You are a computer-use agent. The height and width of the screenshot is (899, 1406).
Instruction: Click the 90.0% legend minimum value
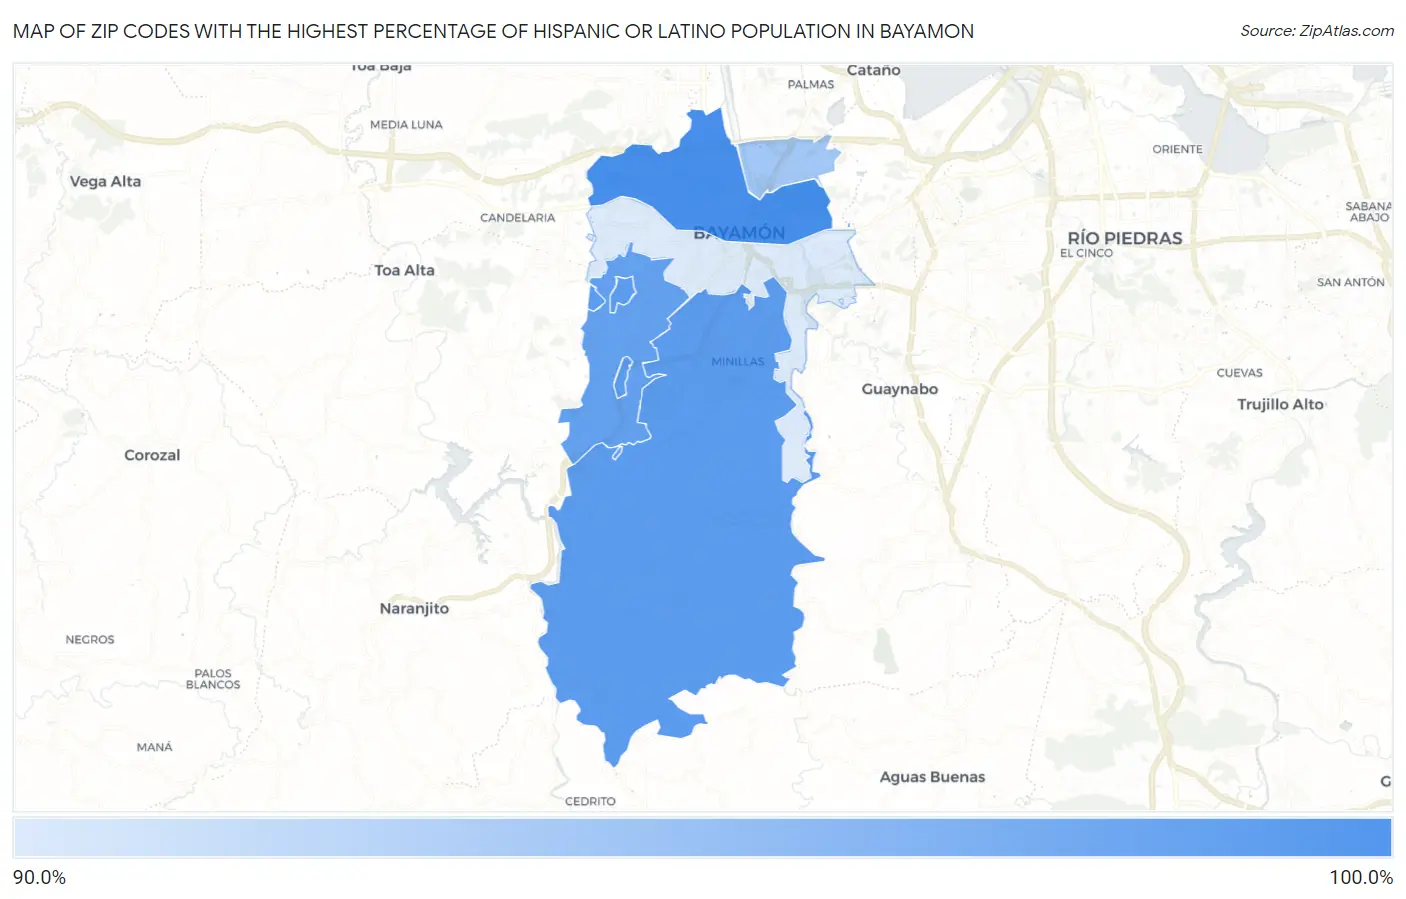point(39,878)
